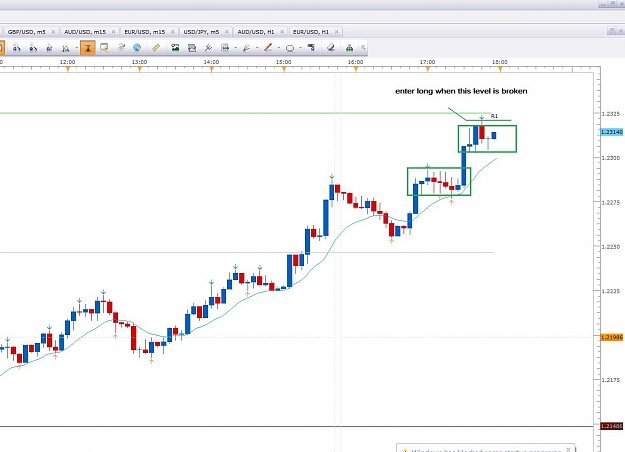Viewport: 625px width, 452px height.
Task: Expand the dropdown next to the blue arrow icon
Action: pyautogui.click(x=236, y=48)
